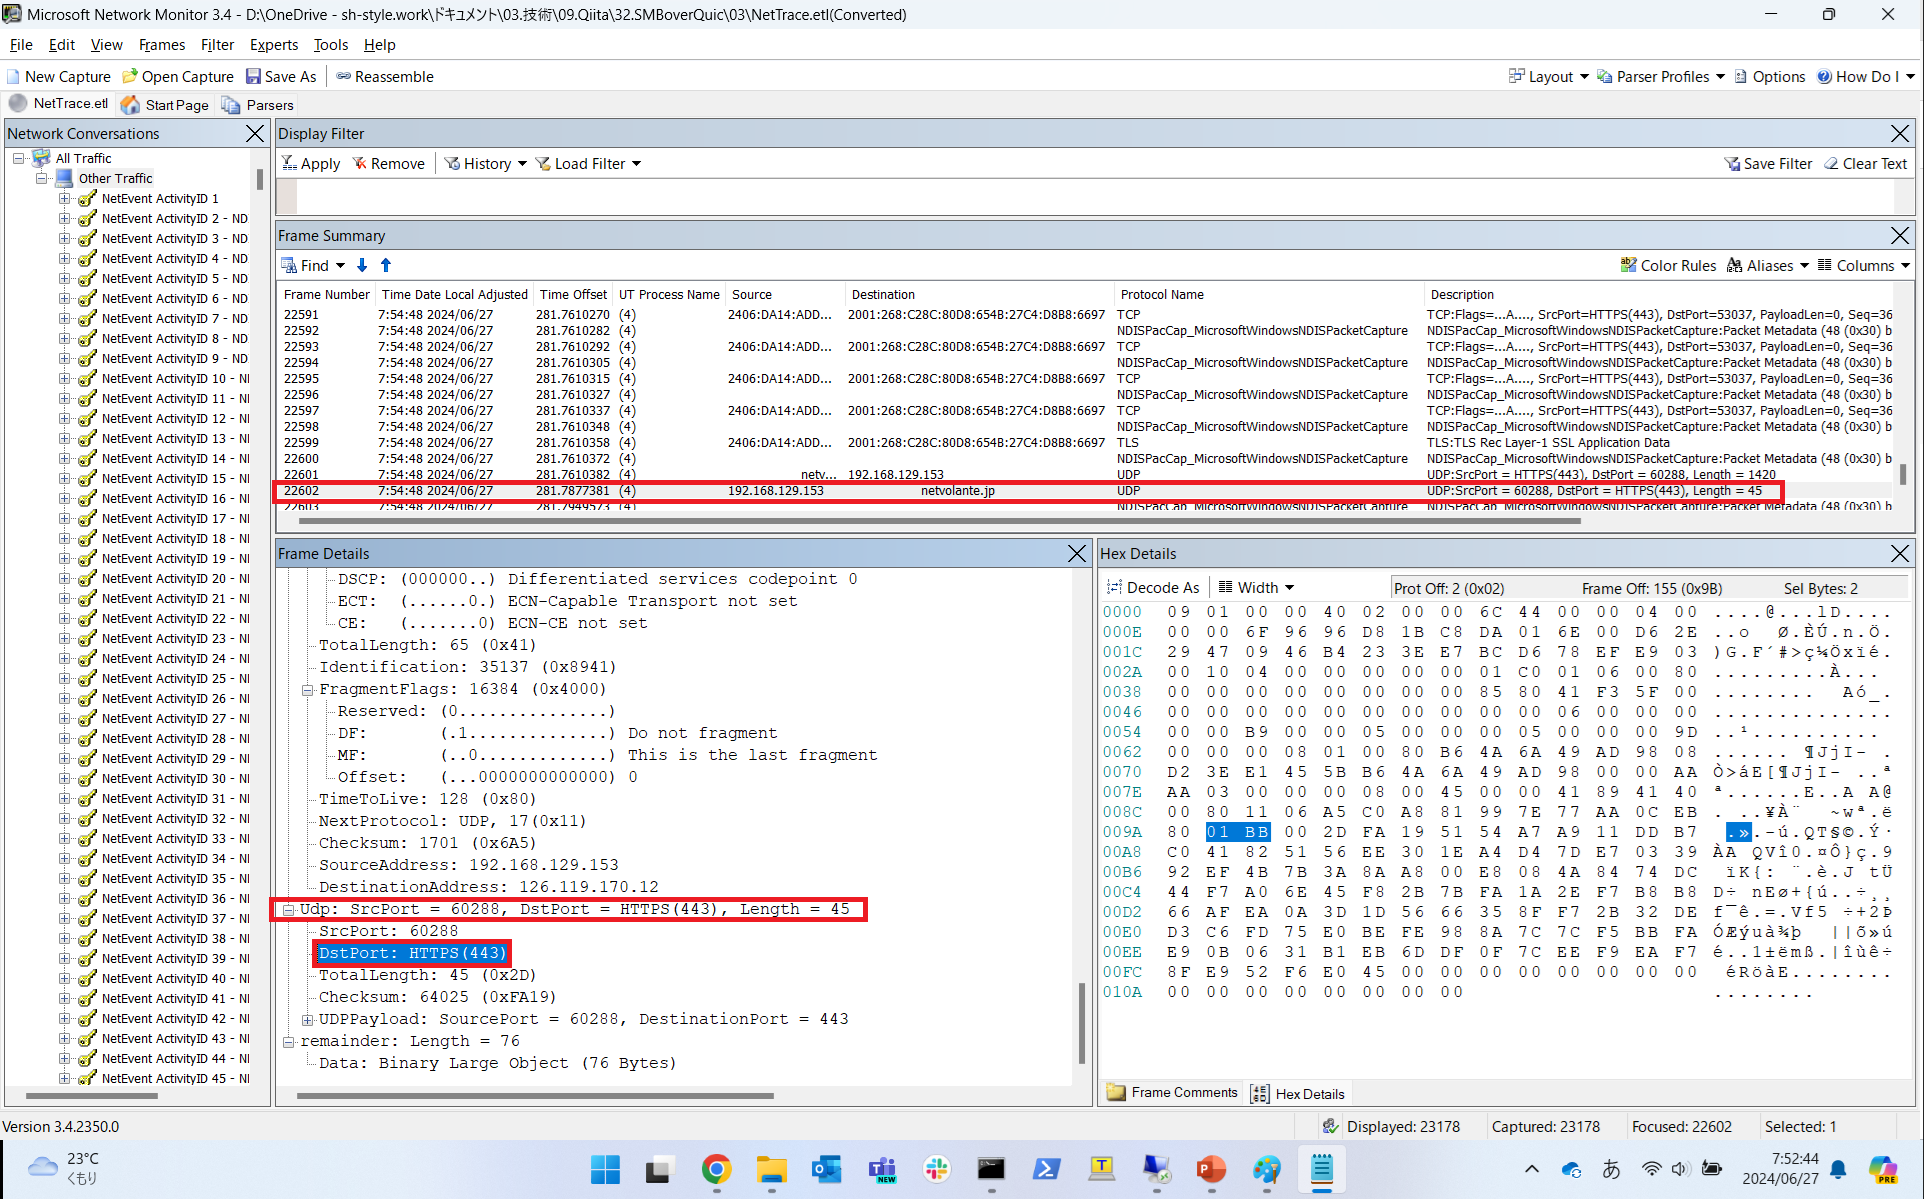Switch to the Frame Comments tab
The image size is (1924, 1199).
coord(1172,1093)
